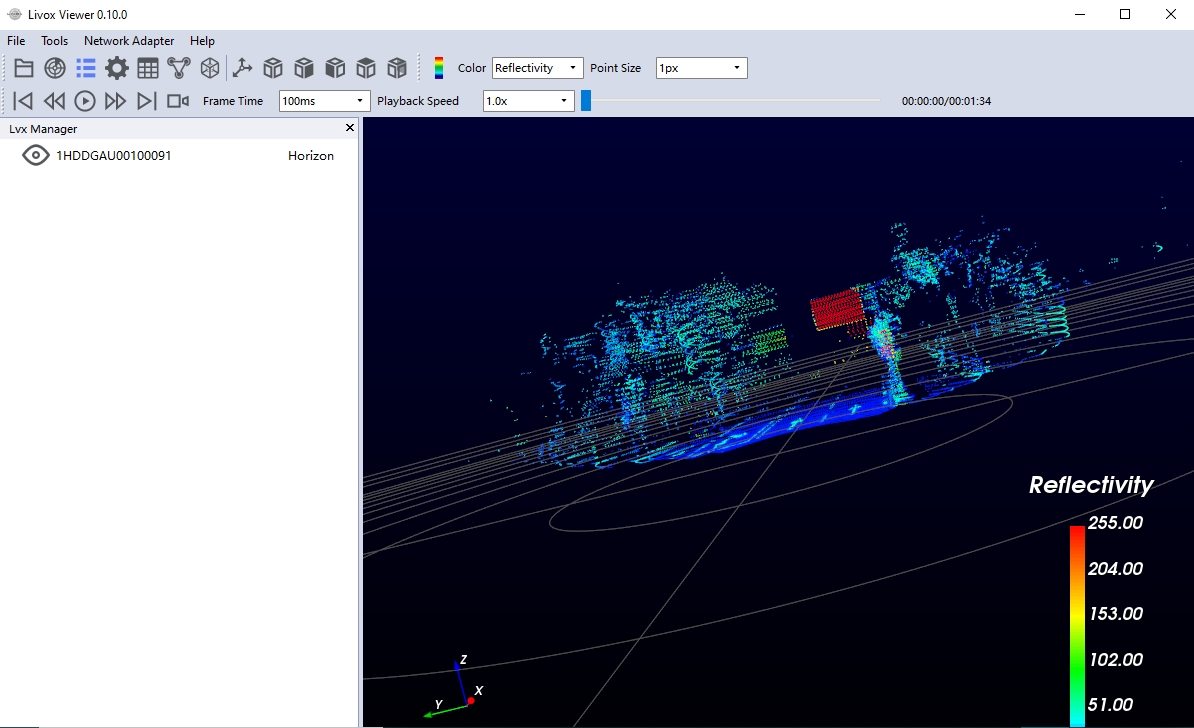Select cube view with shaded right face
This screenshot has width=1194, height=728.
[304, 68]
